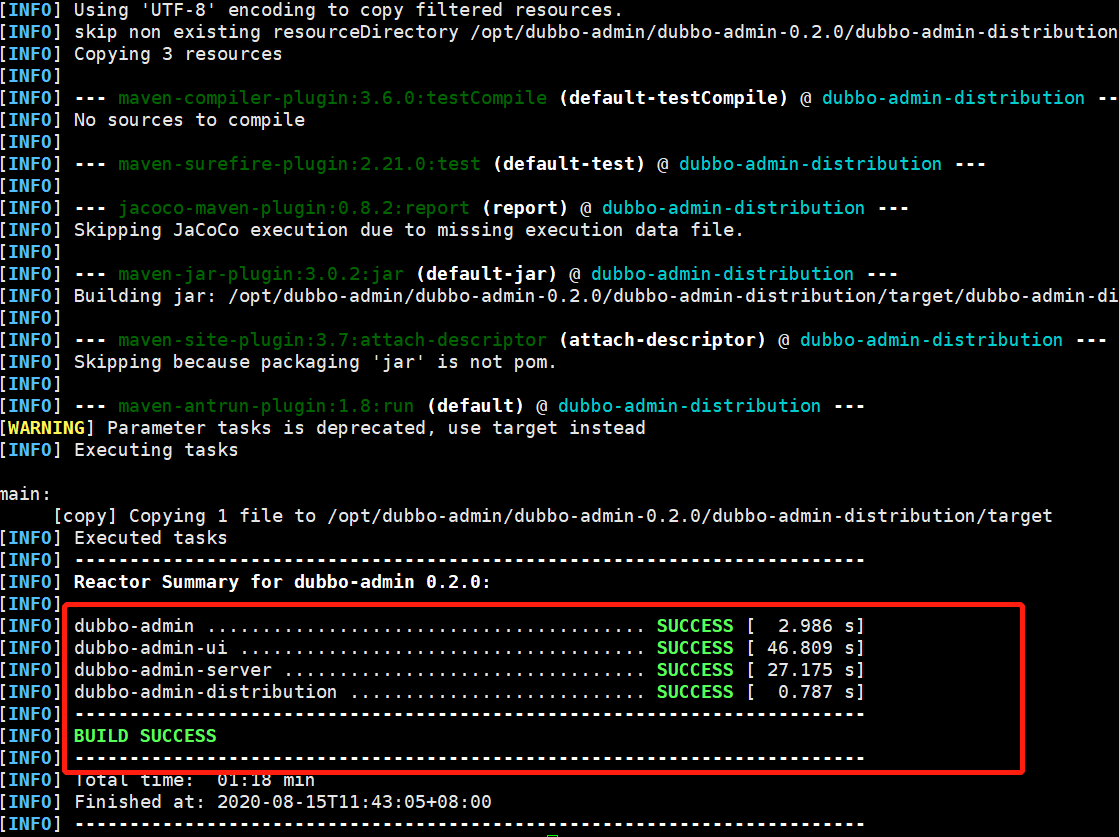Click the 'Executing tasks' line
Image resolution: width=1119 pixels, height=837 pixels.
coord(156,450)
